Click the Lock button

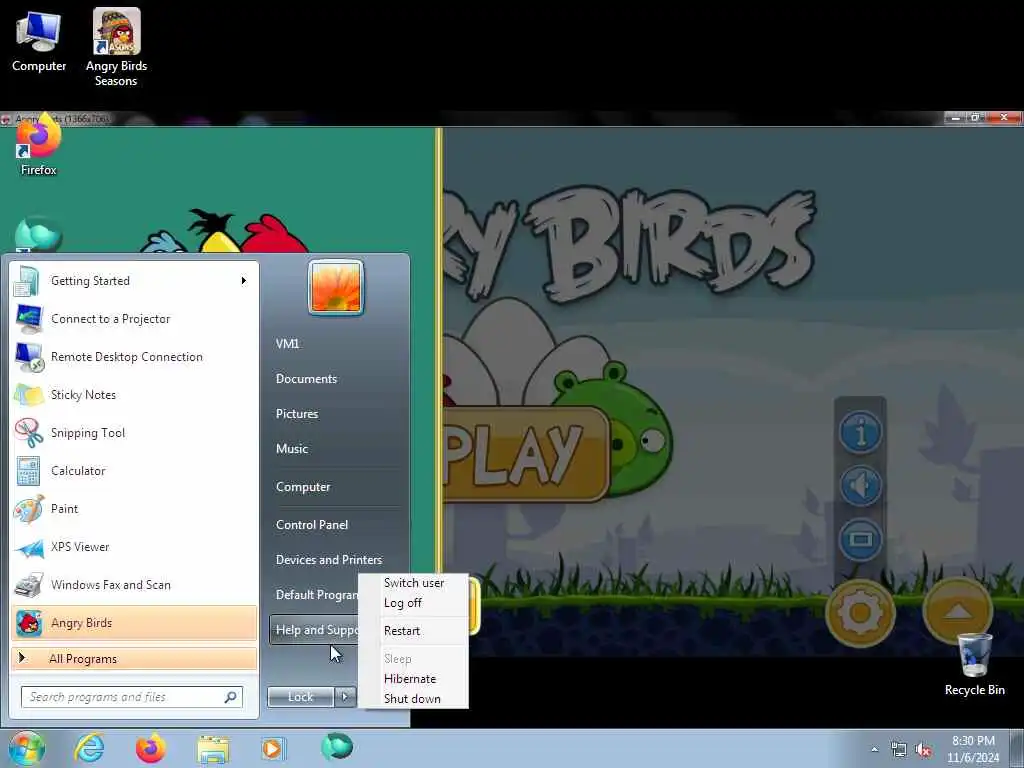coord(300,697)
